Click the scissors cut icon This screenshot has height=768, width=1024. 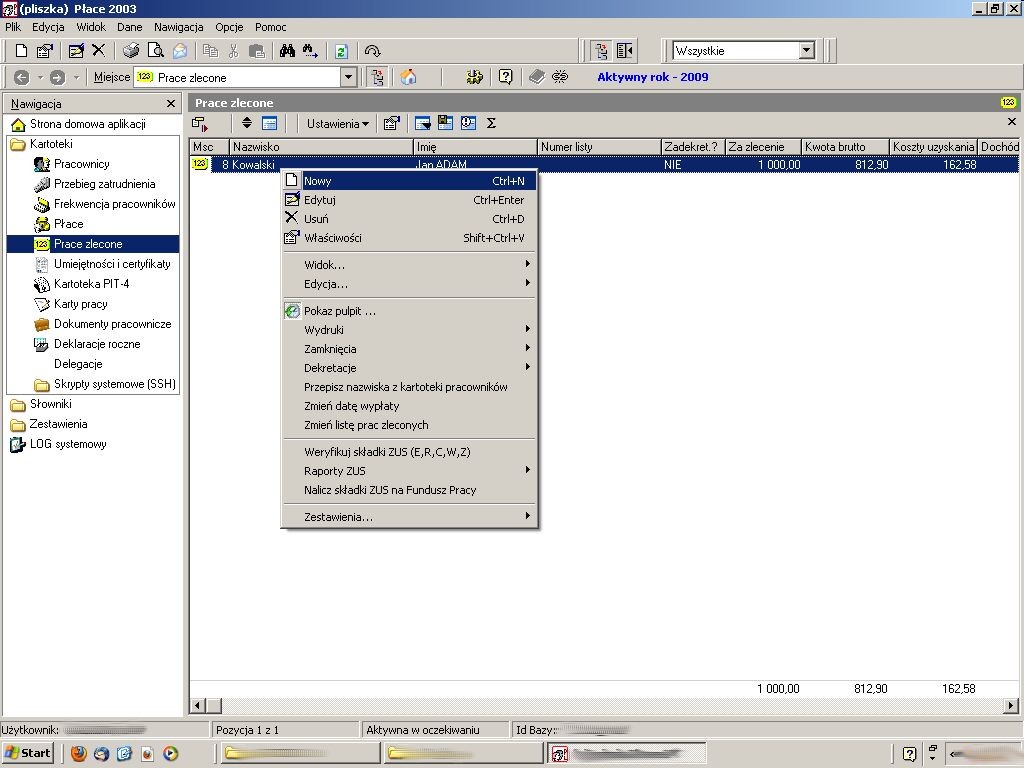(x=233, y=51)
